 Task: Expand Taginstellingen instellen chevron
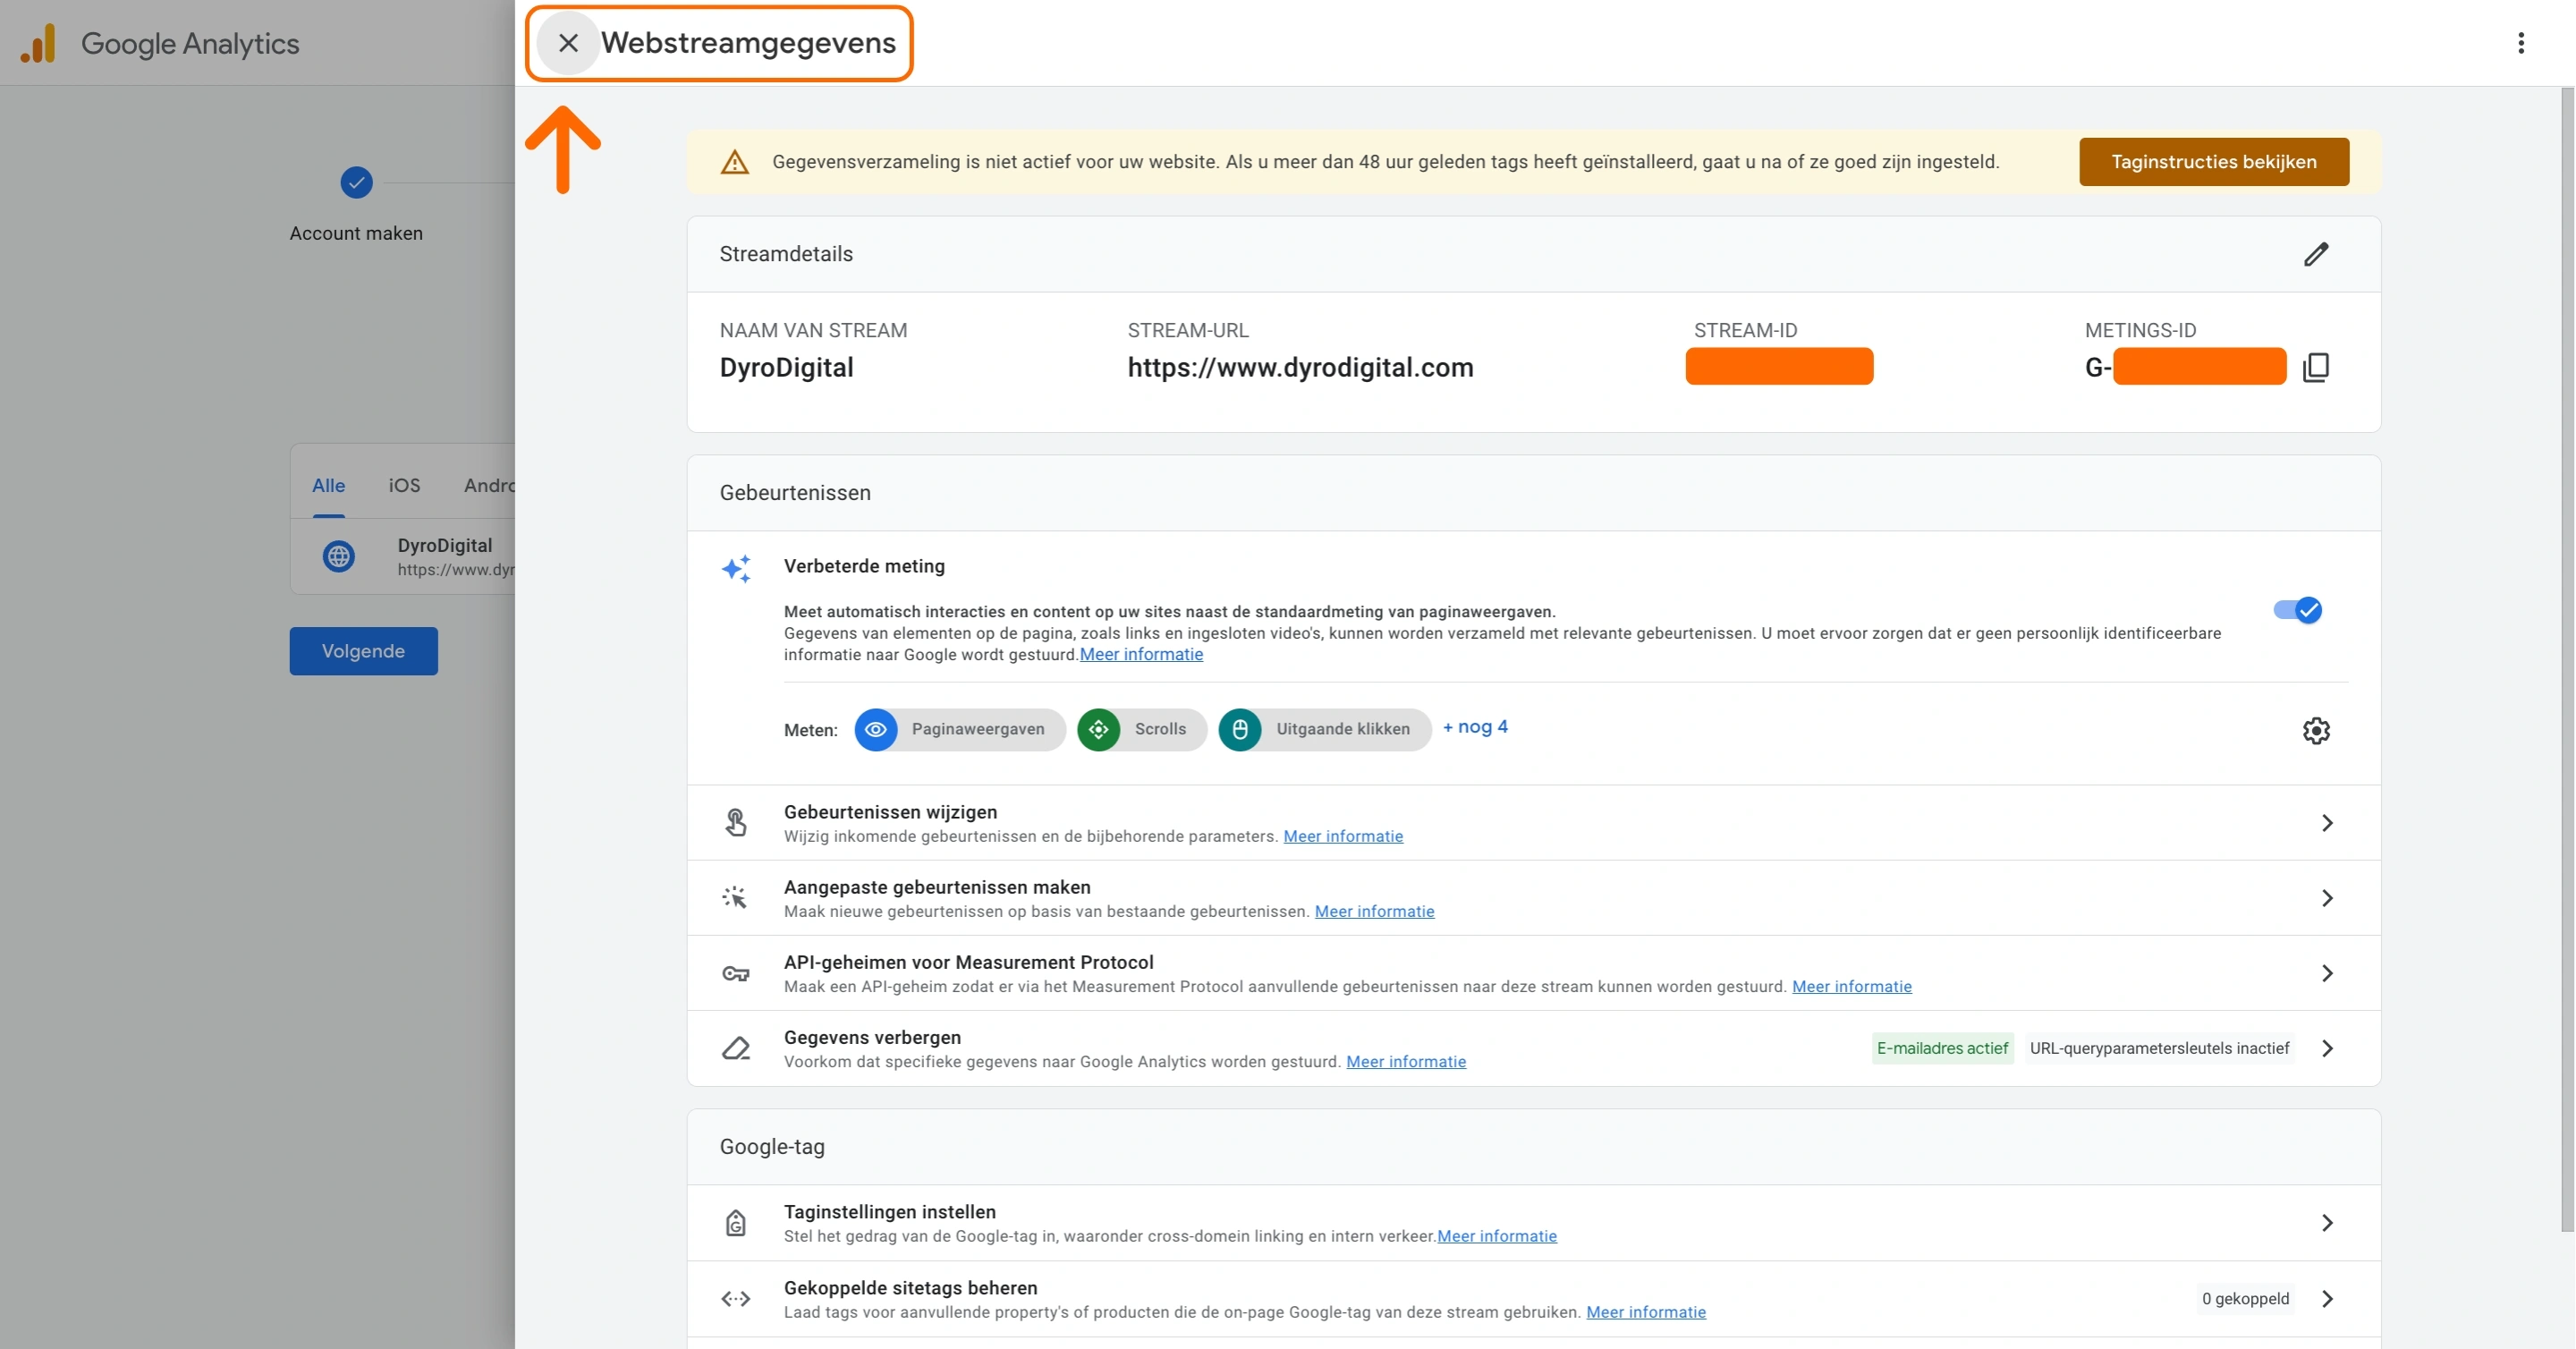pyautogui.click(x=2326, y=1222)
